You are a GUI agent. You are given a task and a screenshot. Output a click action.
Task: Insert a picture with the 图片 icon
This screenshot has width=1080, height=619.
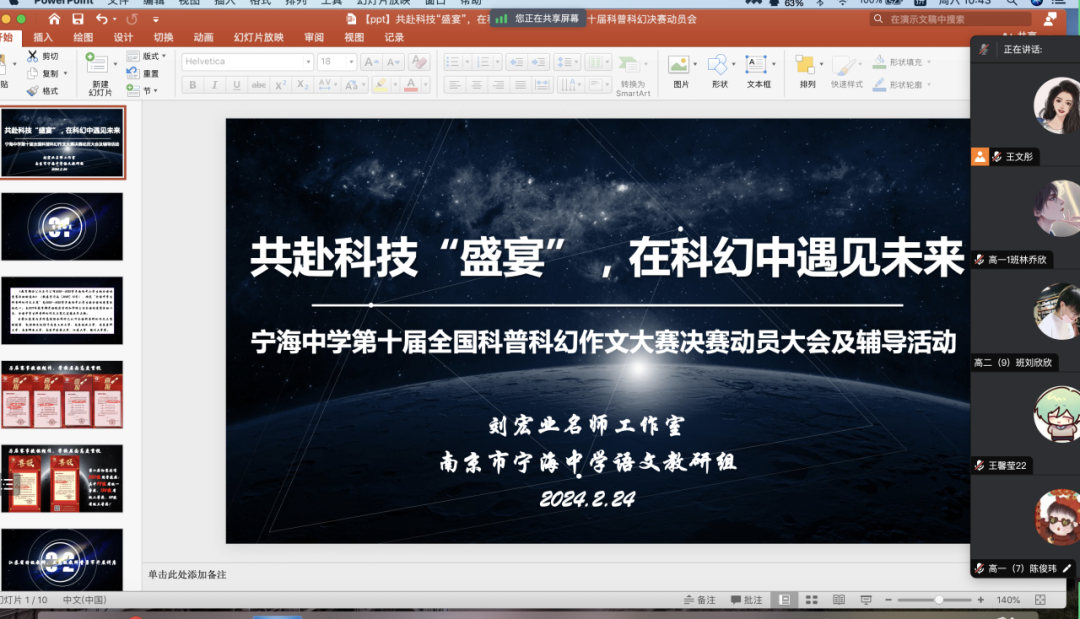coord(678,65)
